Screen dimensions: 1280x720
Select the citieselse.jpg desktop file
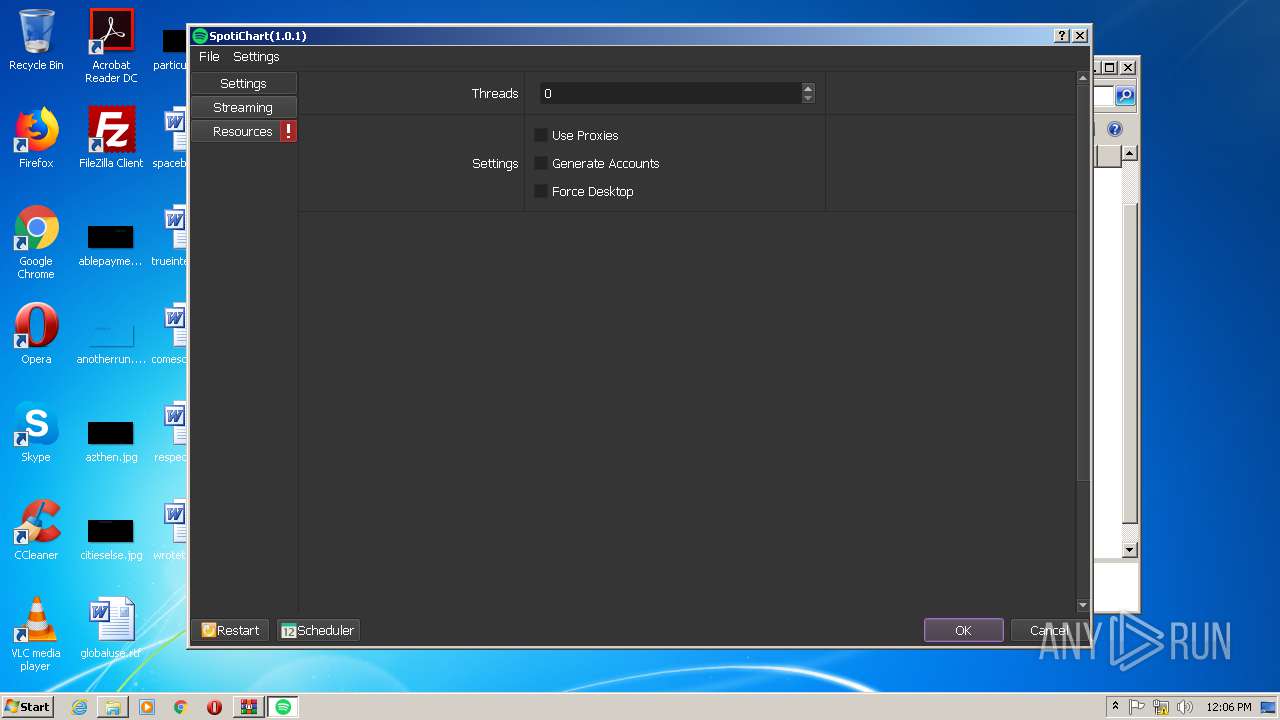(x=111, y=538)
